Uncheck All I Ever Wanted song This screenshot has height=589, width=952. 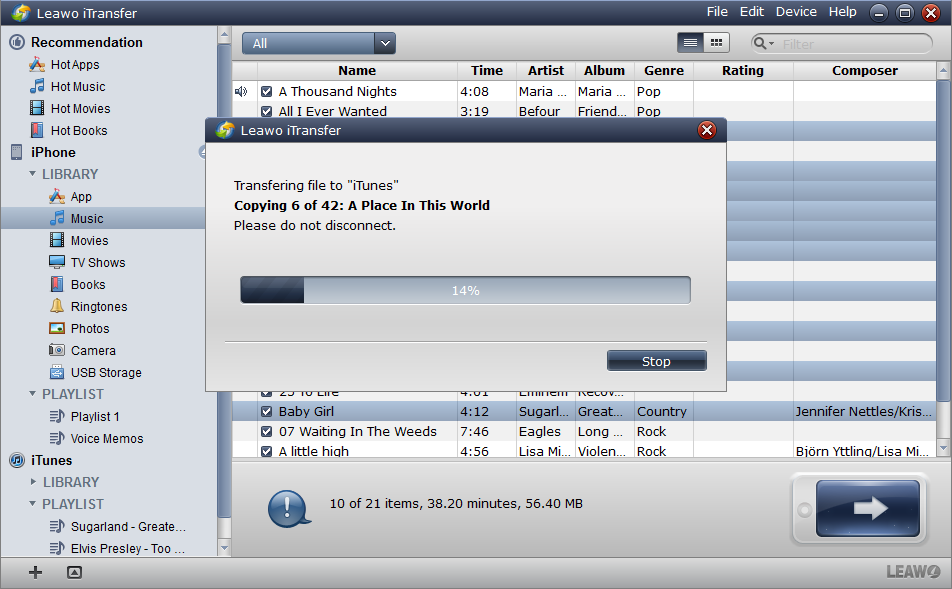click(x=266, y=112)
